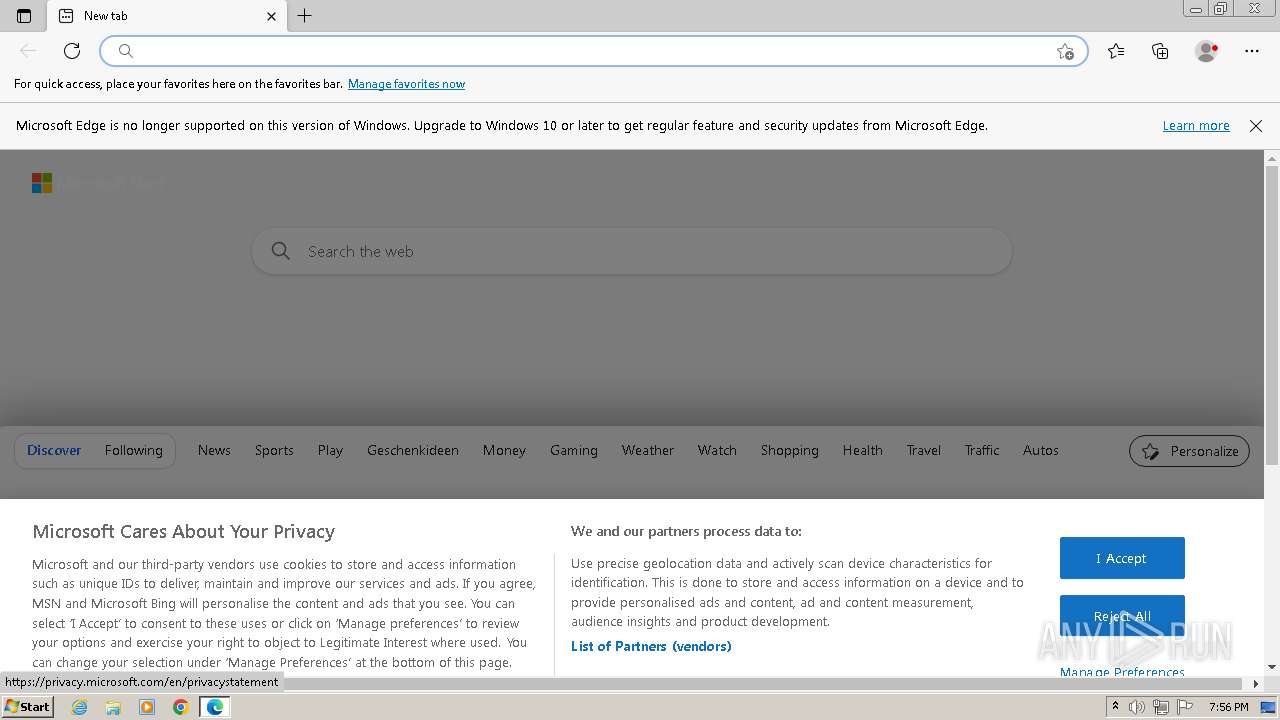Launch Chrome from taskbar
Viewport: 1280px width, 720px height.
tap(180, 707)
